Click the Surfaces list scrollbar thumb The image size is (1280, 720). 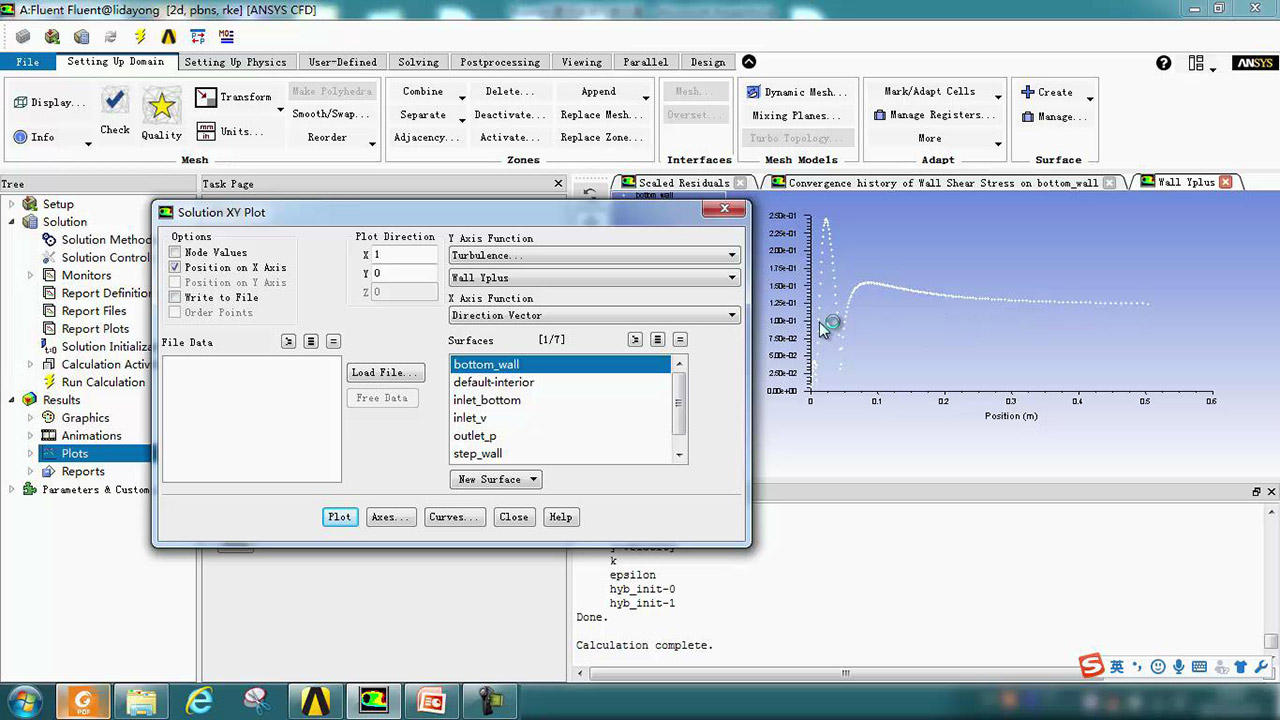pyautogui.click(x=680, y=403)
